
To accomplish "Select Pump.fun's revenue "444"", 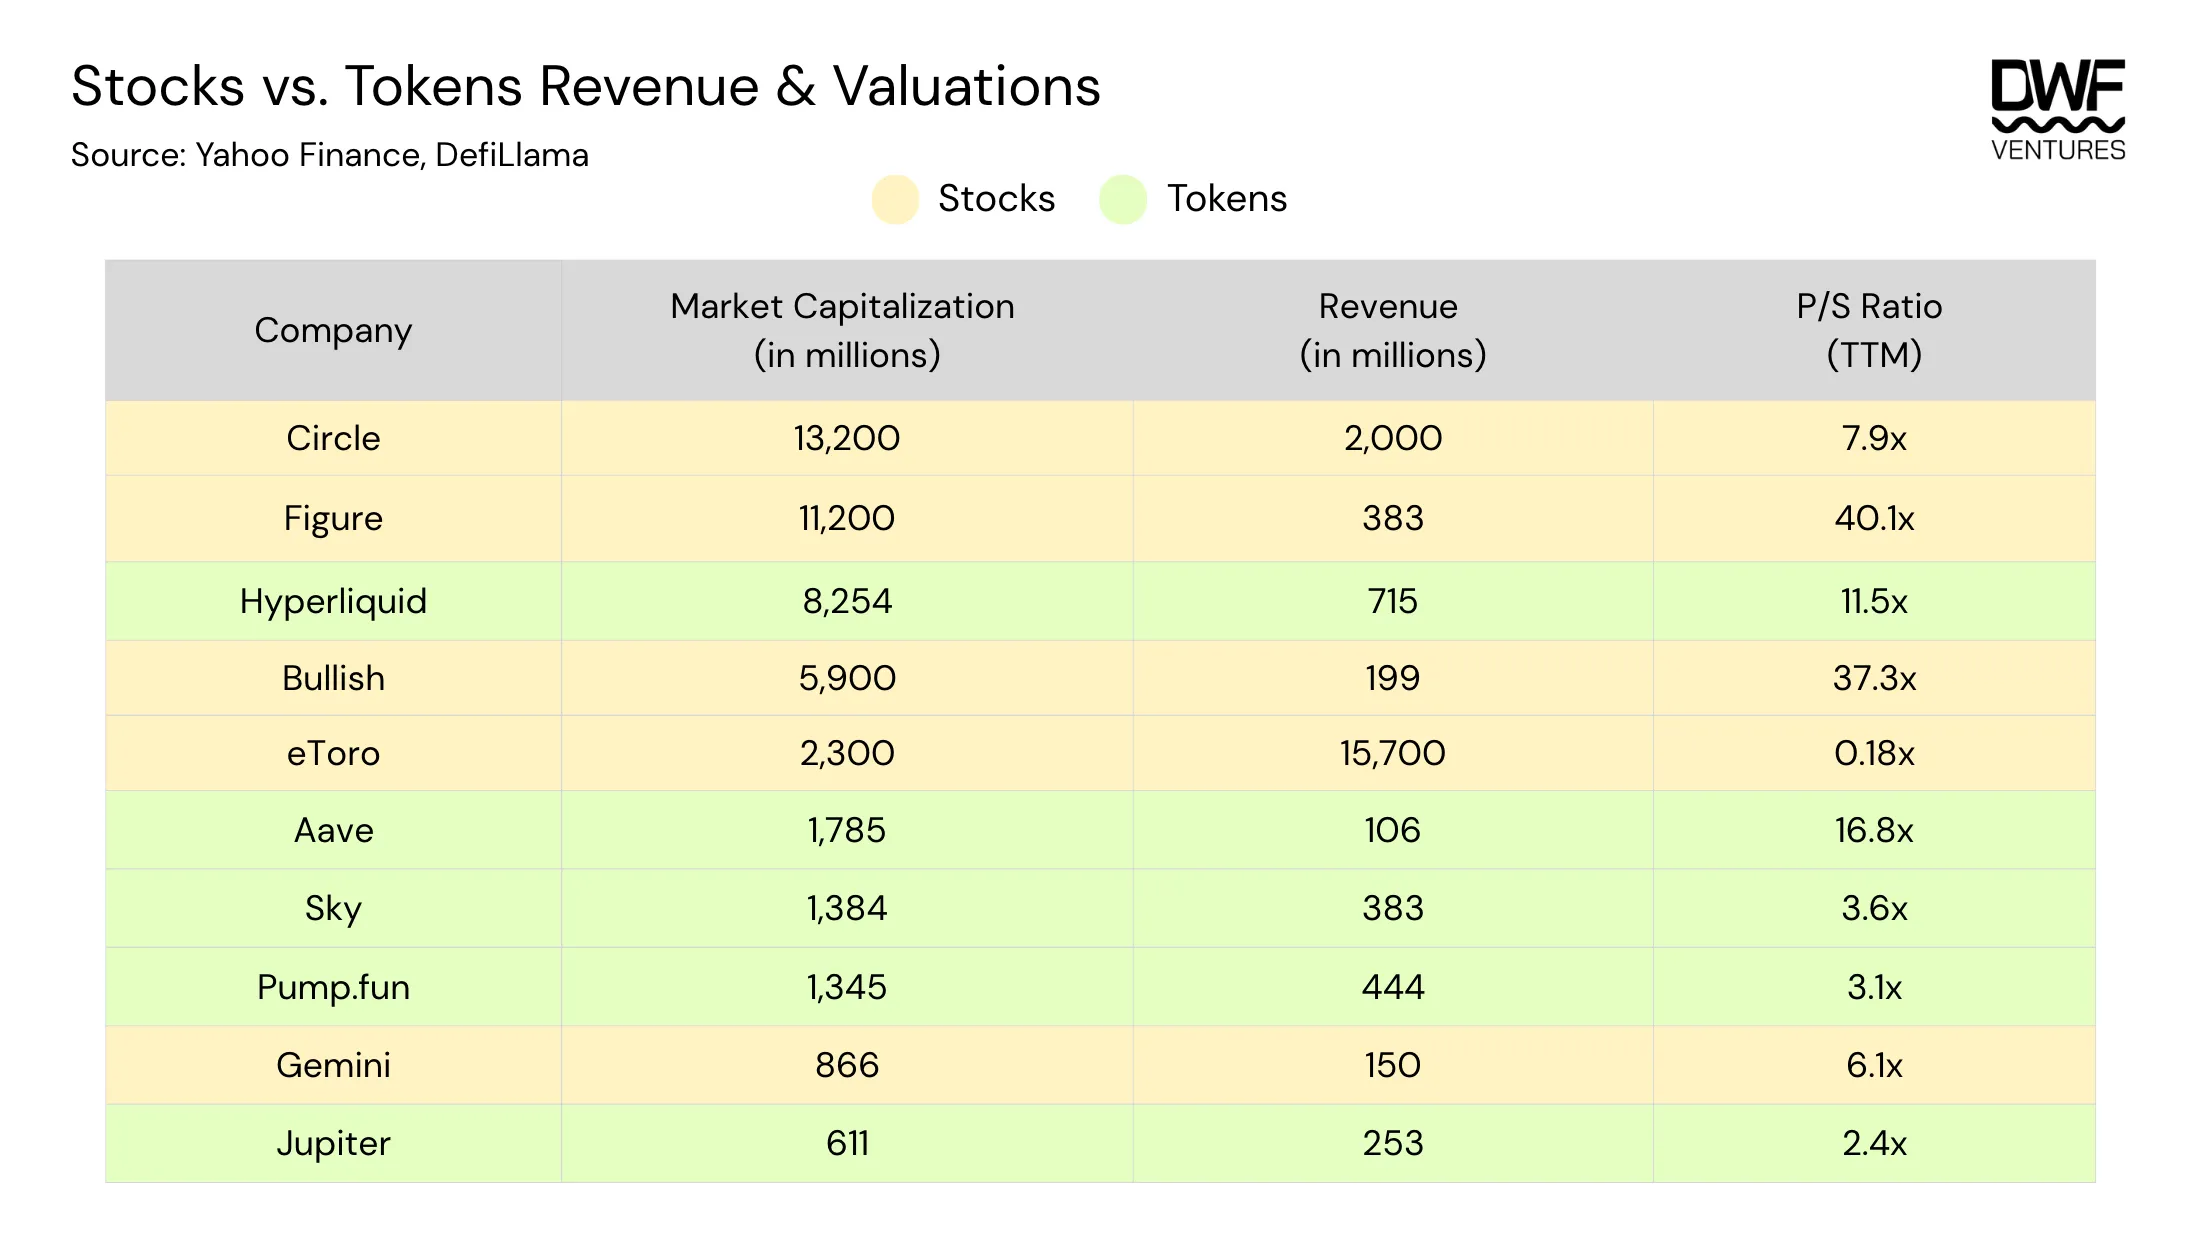I will (1393, 987).
